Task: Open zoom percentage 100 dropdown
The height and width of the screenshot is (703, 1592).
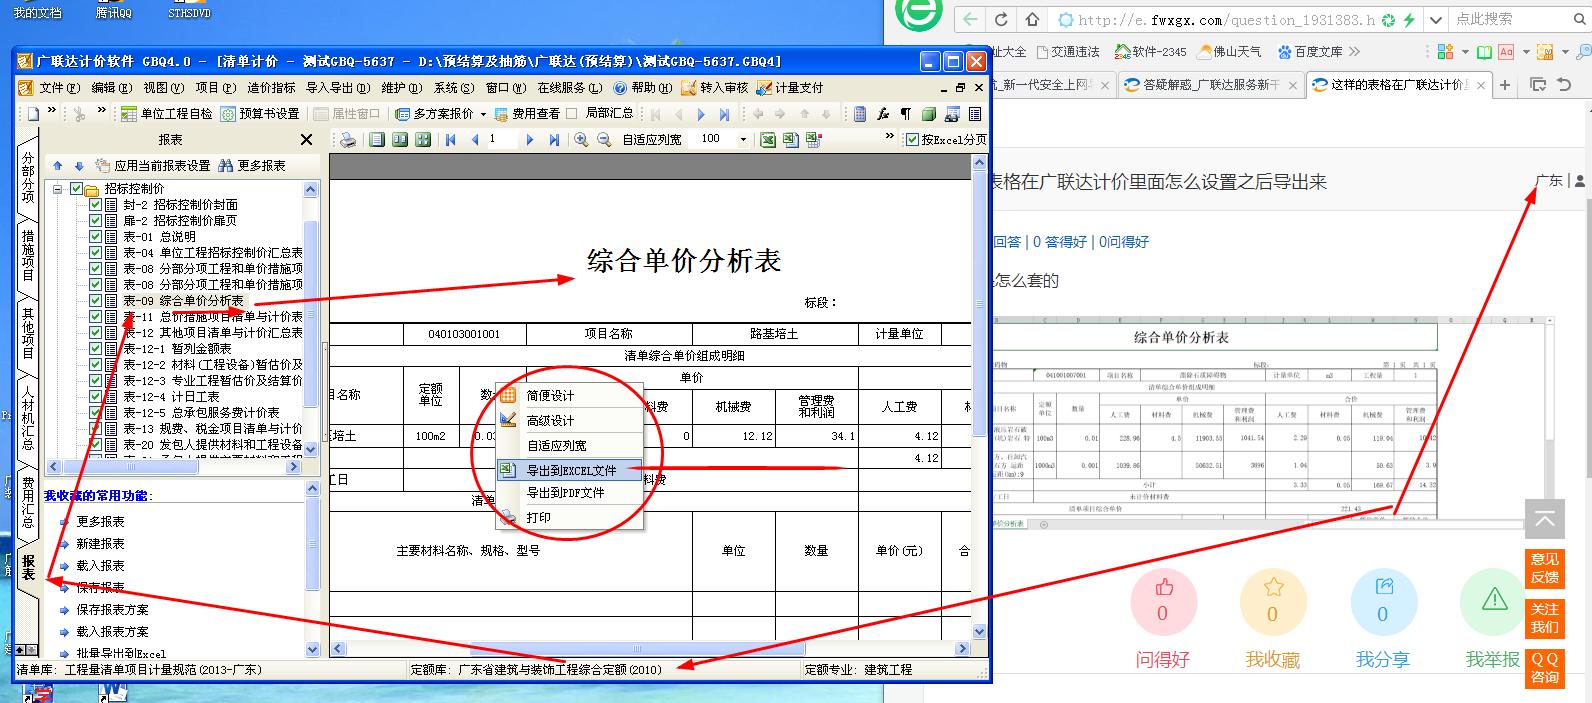Action: (x=743, y=140)
